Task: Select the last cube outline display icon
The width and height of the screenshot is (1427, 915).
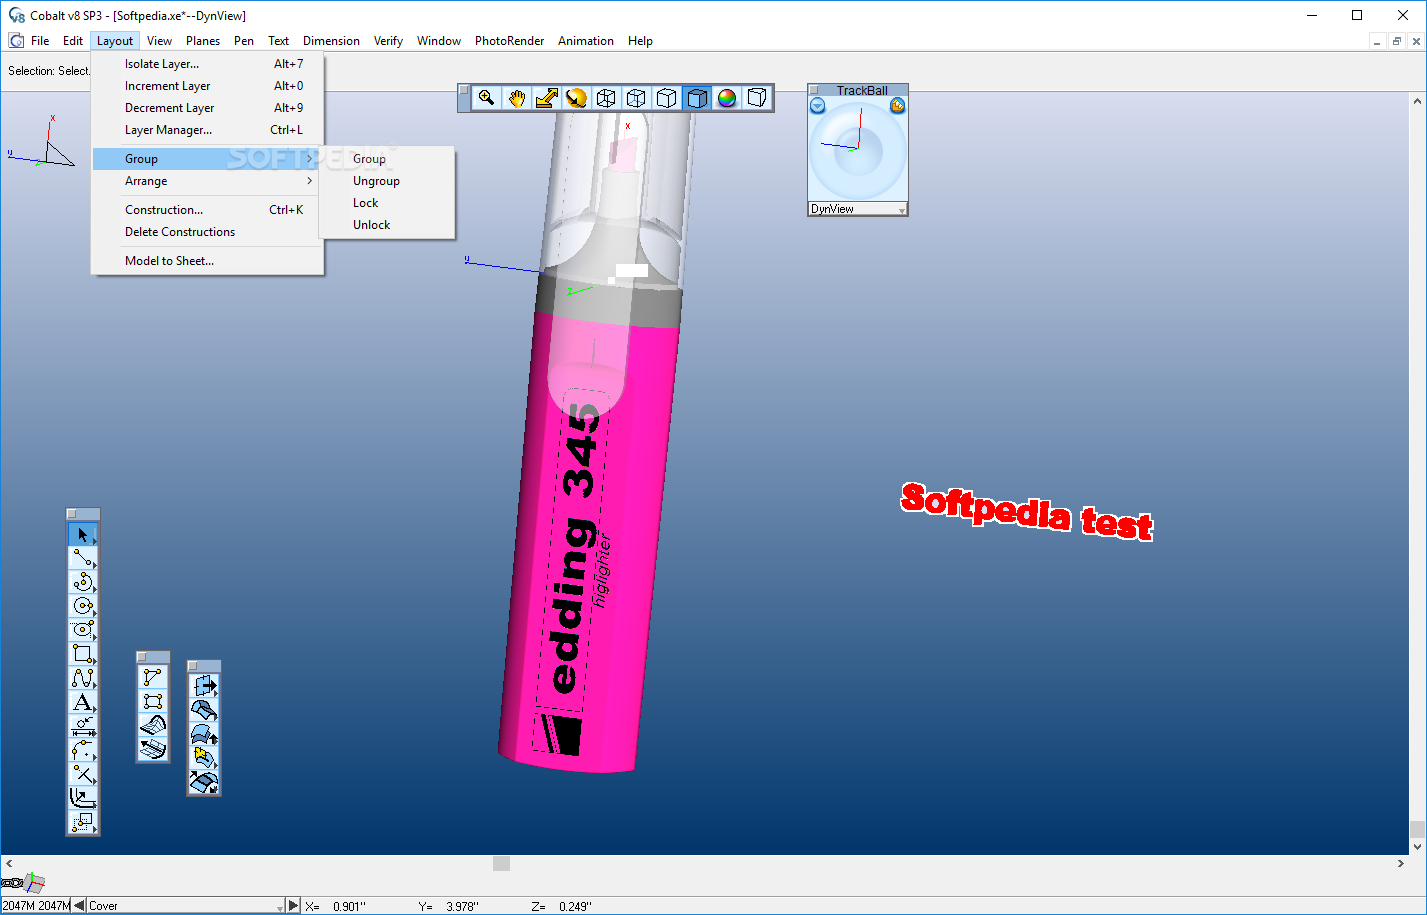Action: tap(757, 98)
